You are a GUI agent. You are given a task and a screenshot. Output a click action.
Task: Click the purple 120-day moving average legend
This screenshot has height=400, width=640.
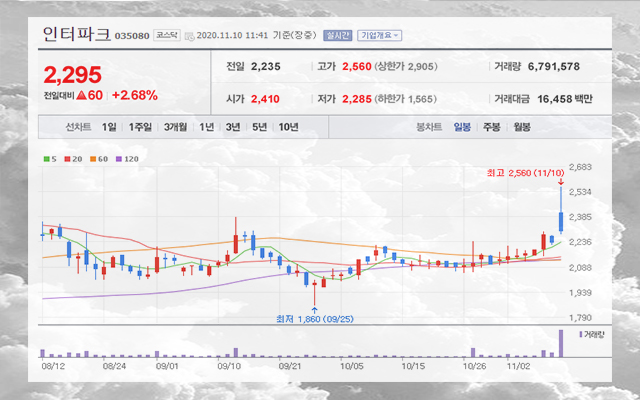click(127, 159)
